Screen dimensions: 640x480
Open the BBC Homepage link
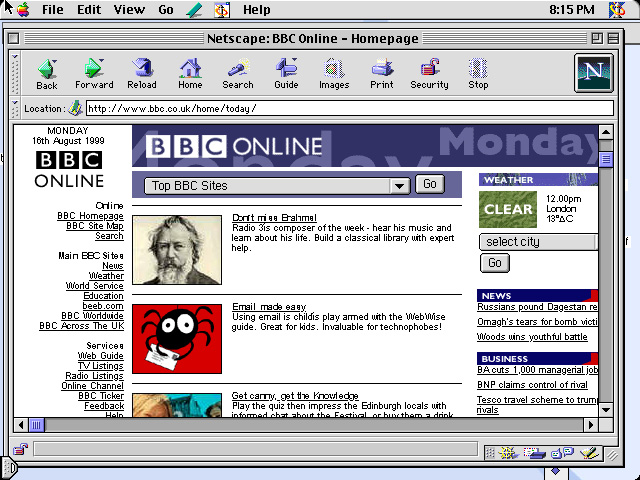tap(90, 216)
